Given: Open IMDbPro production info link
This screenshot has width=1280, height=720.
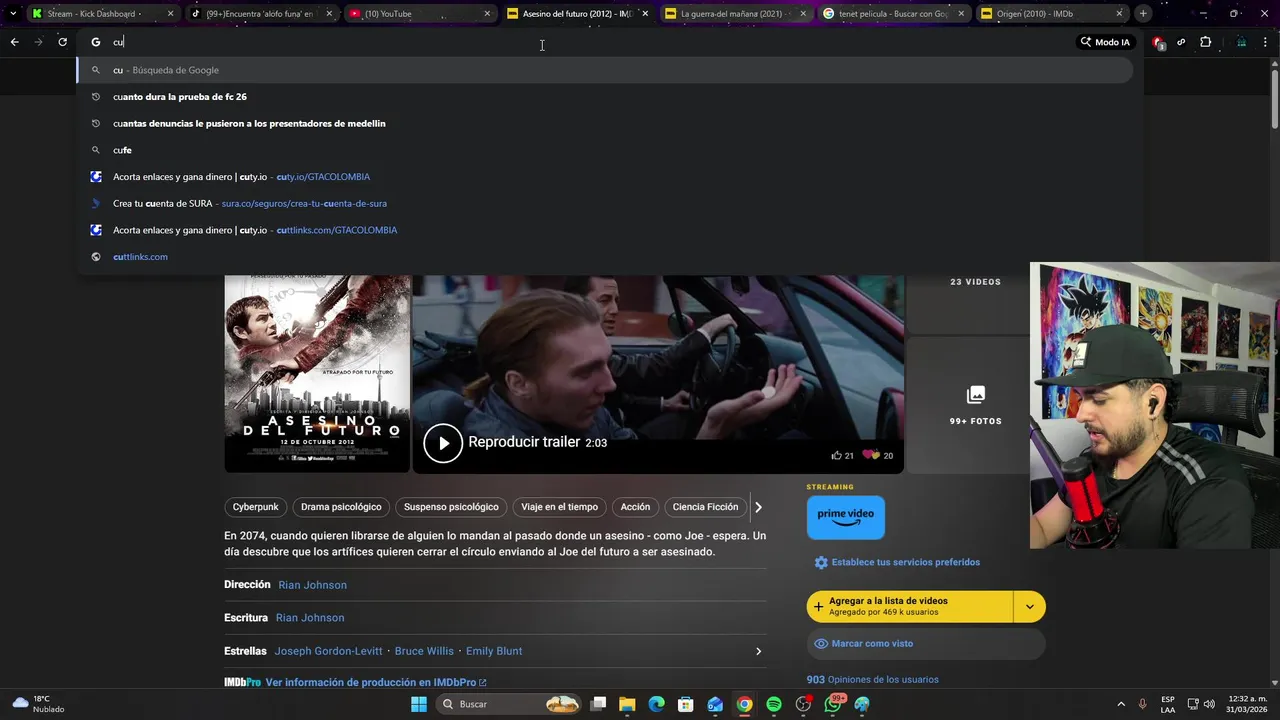Looking at the screenshot, I should [376, 683].
